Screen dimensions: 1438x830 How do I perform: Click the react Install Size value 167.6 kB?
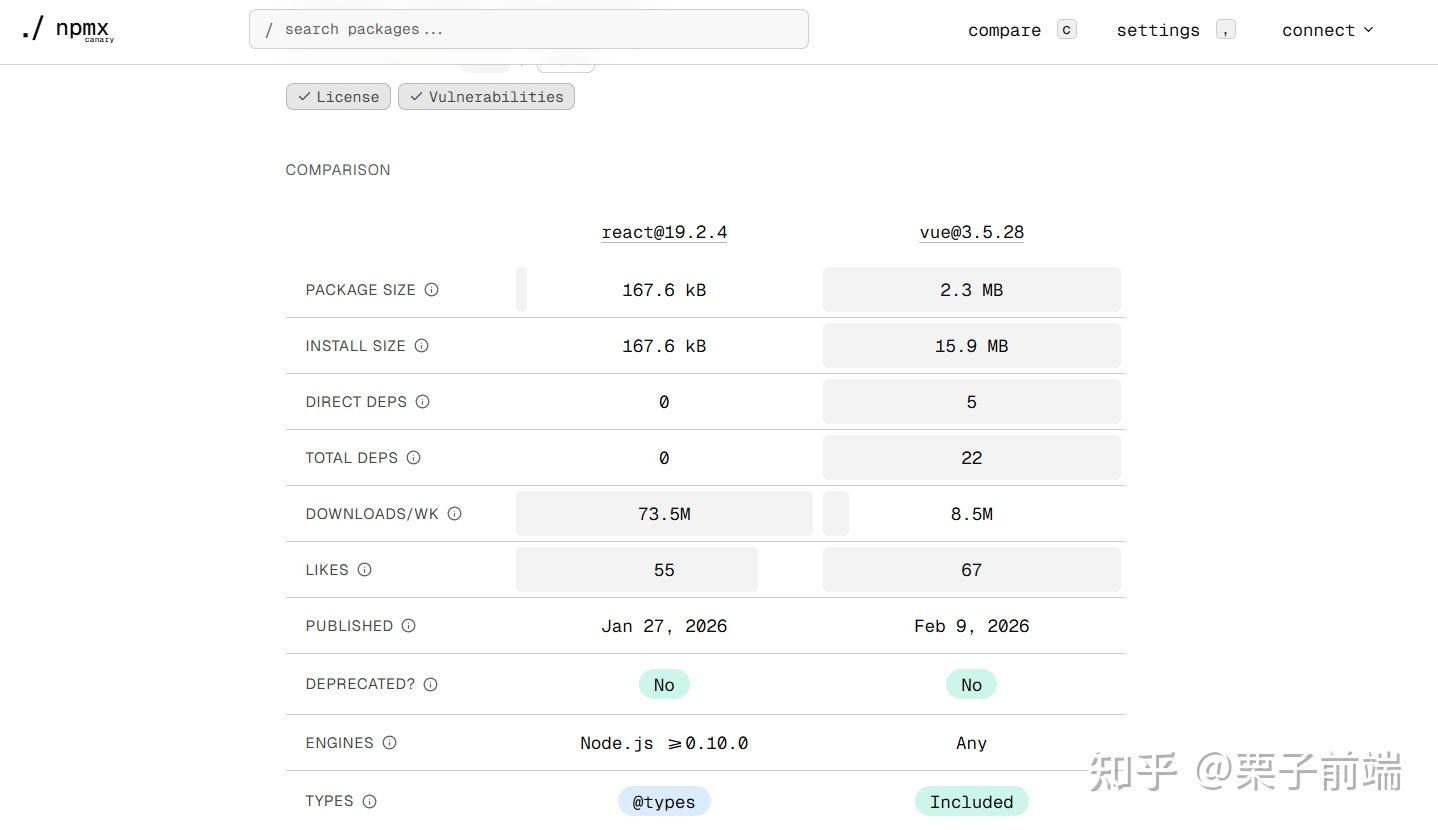(x=664, y=346)
